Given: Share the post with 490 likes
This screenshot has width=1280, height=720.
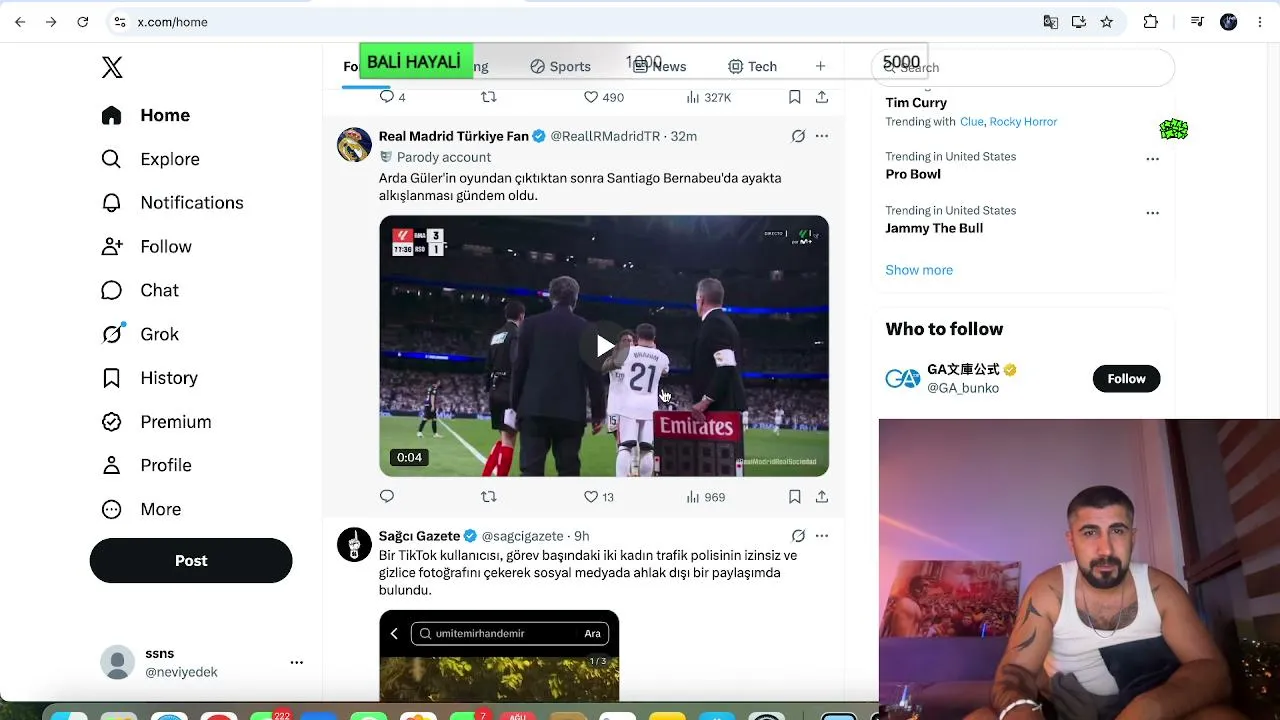Looking at the screenshot, I should coord(822,97).
